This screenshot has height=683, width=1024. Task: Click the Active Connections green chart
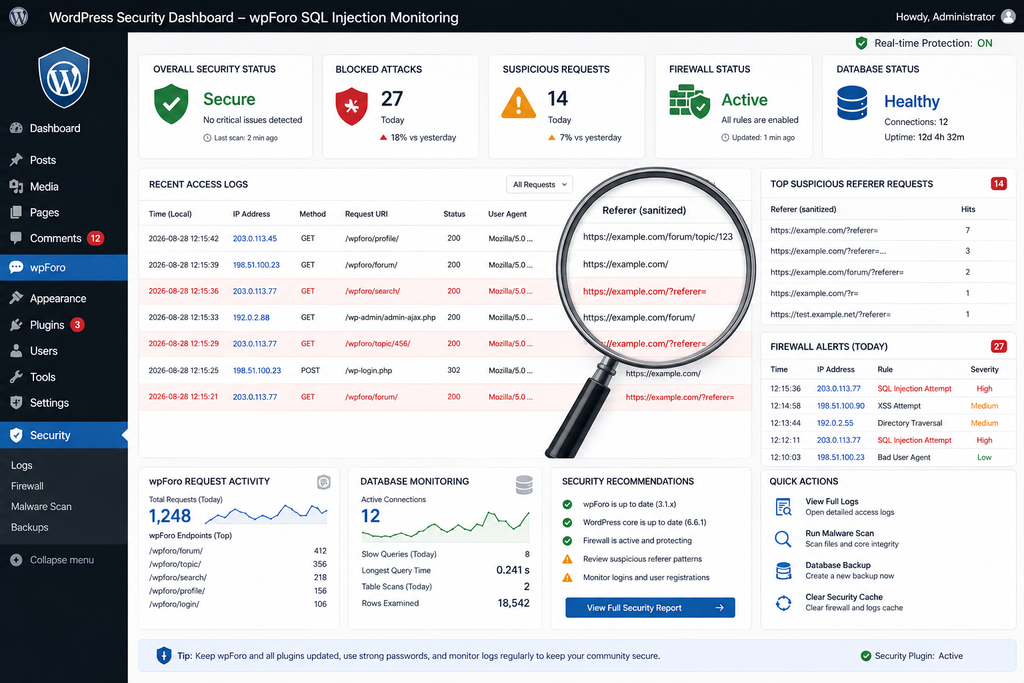tap(445, 526)
